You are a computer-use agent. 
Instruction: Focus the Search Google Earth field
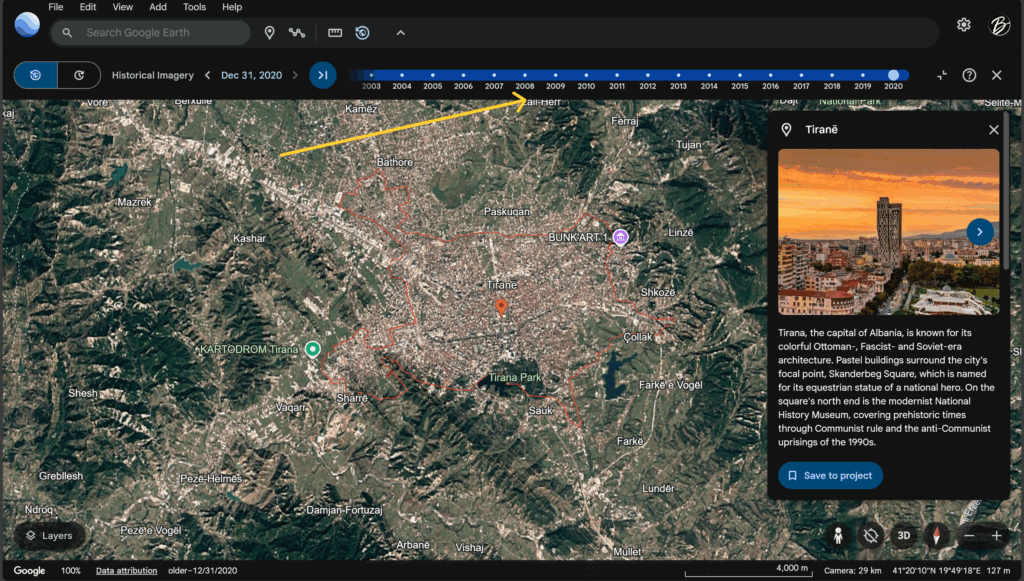[151, 33]
